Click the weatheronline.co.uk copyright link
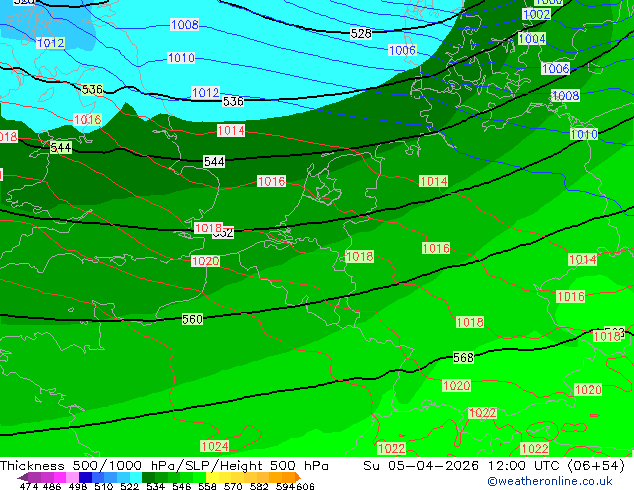 [550, 481]
